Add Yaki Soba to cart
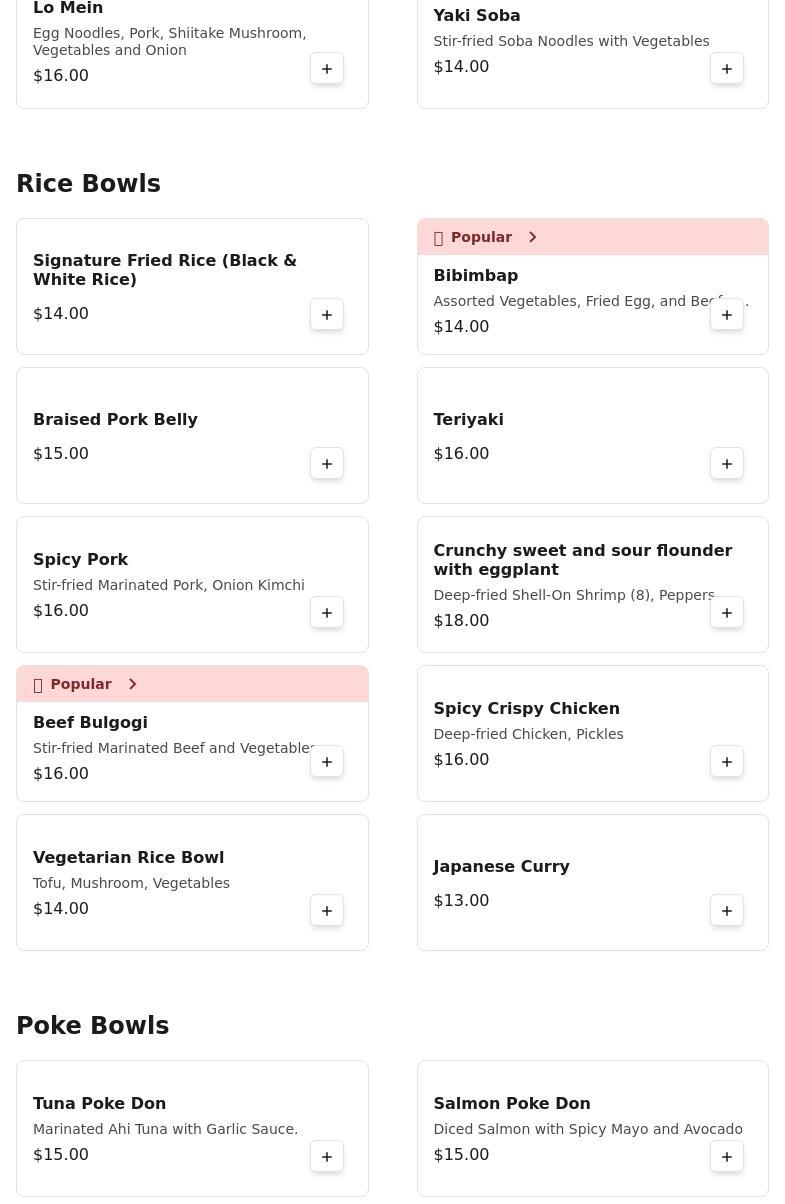Screen dimensions: 785x1204 coord(727,69)
